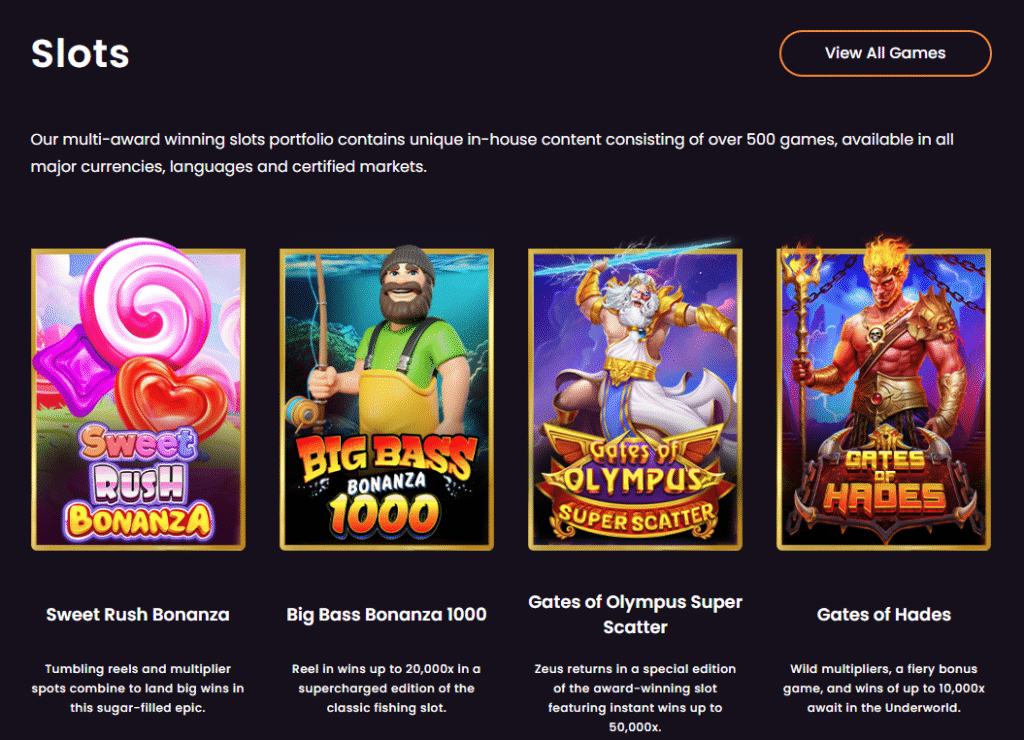Click the Sweet Rush Bonanza title link

(x=138, y=614)
